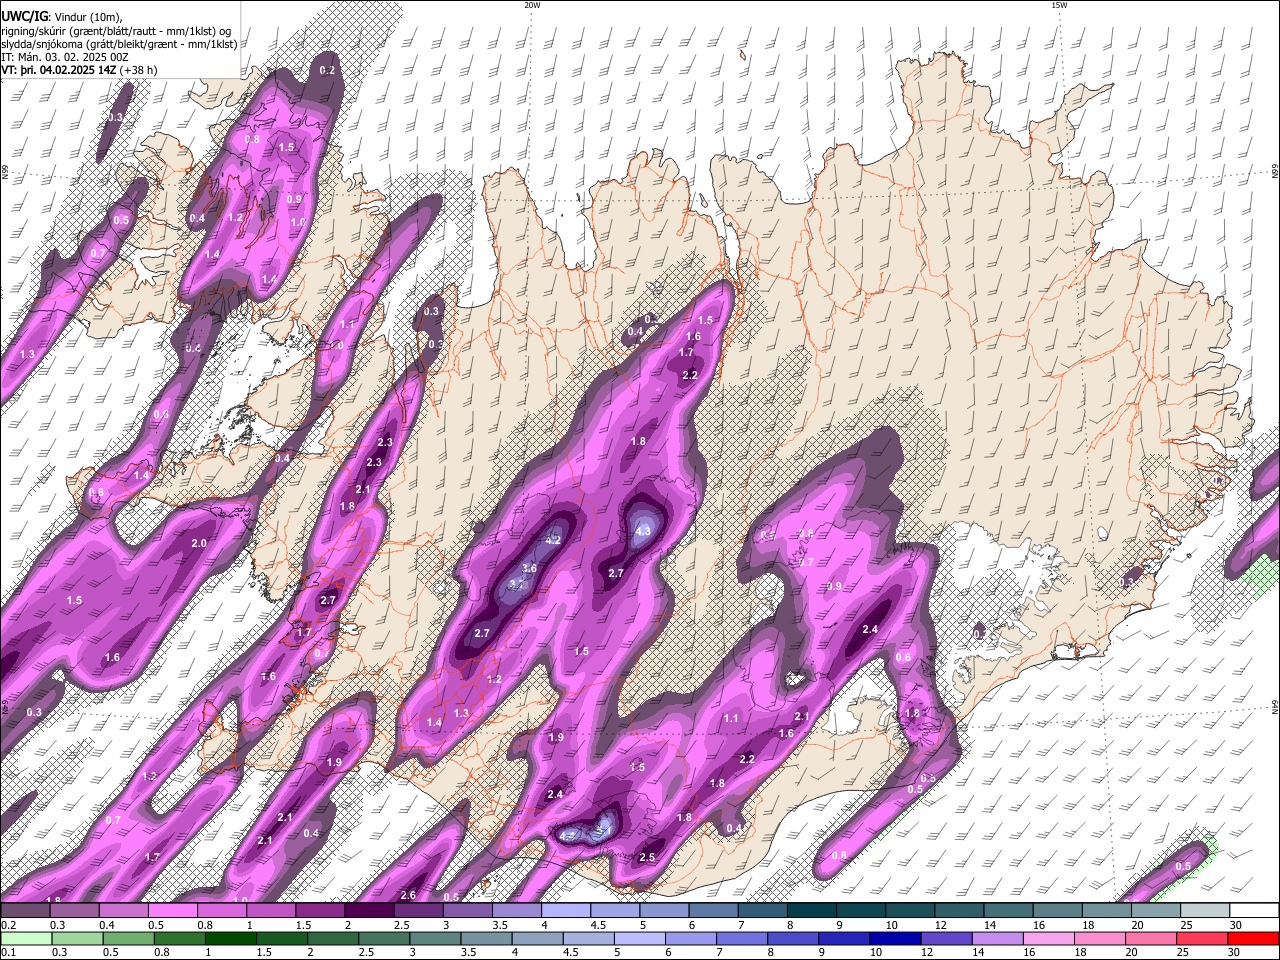Click the bright red rain swatch after 30
Screen dimensions: 1280x960
[x=1253, y=939]
